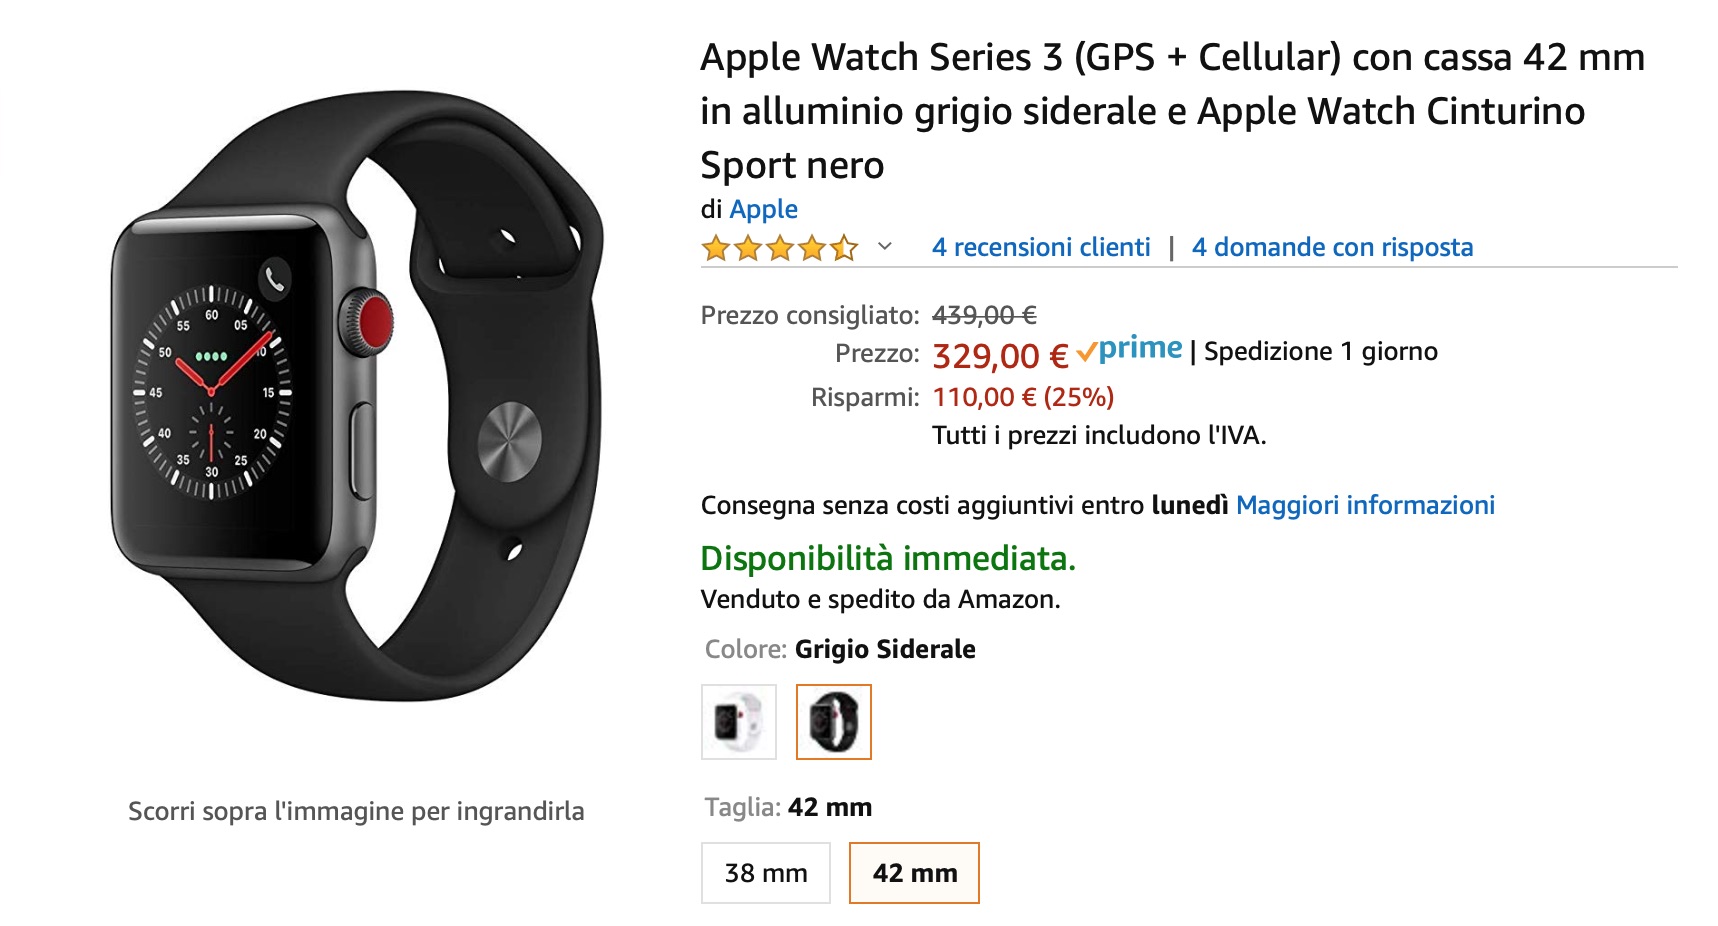This screenshot has height=926, width=1718.
Task: Choose the white watch color swatch
Action: pyautogui.click(x=739, y=722)
